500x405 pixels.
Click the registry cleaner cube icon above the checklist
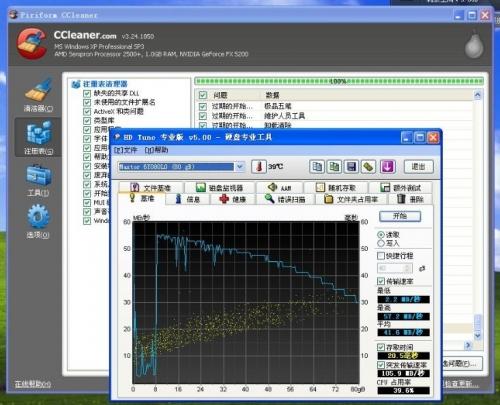76,84
